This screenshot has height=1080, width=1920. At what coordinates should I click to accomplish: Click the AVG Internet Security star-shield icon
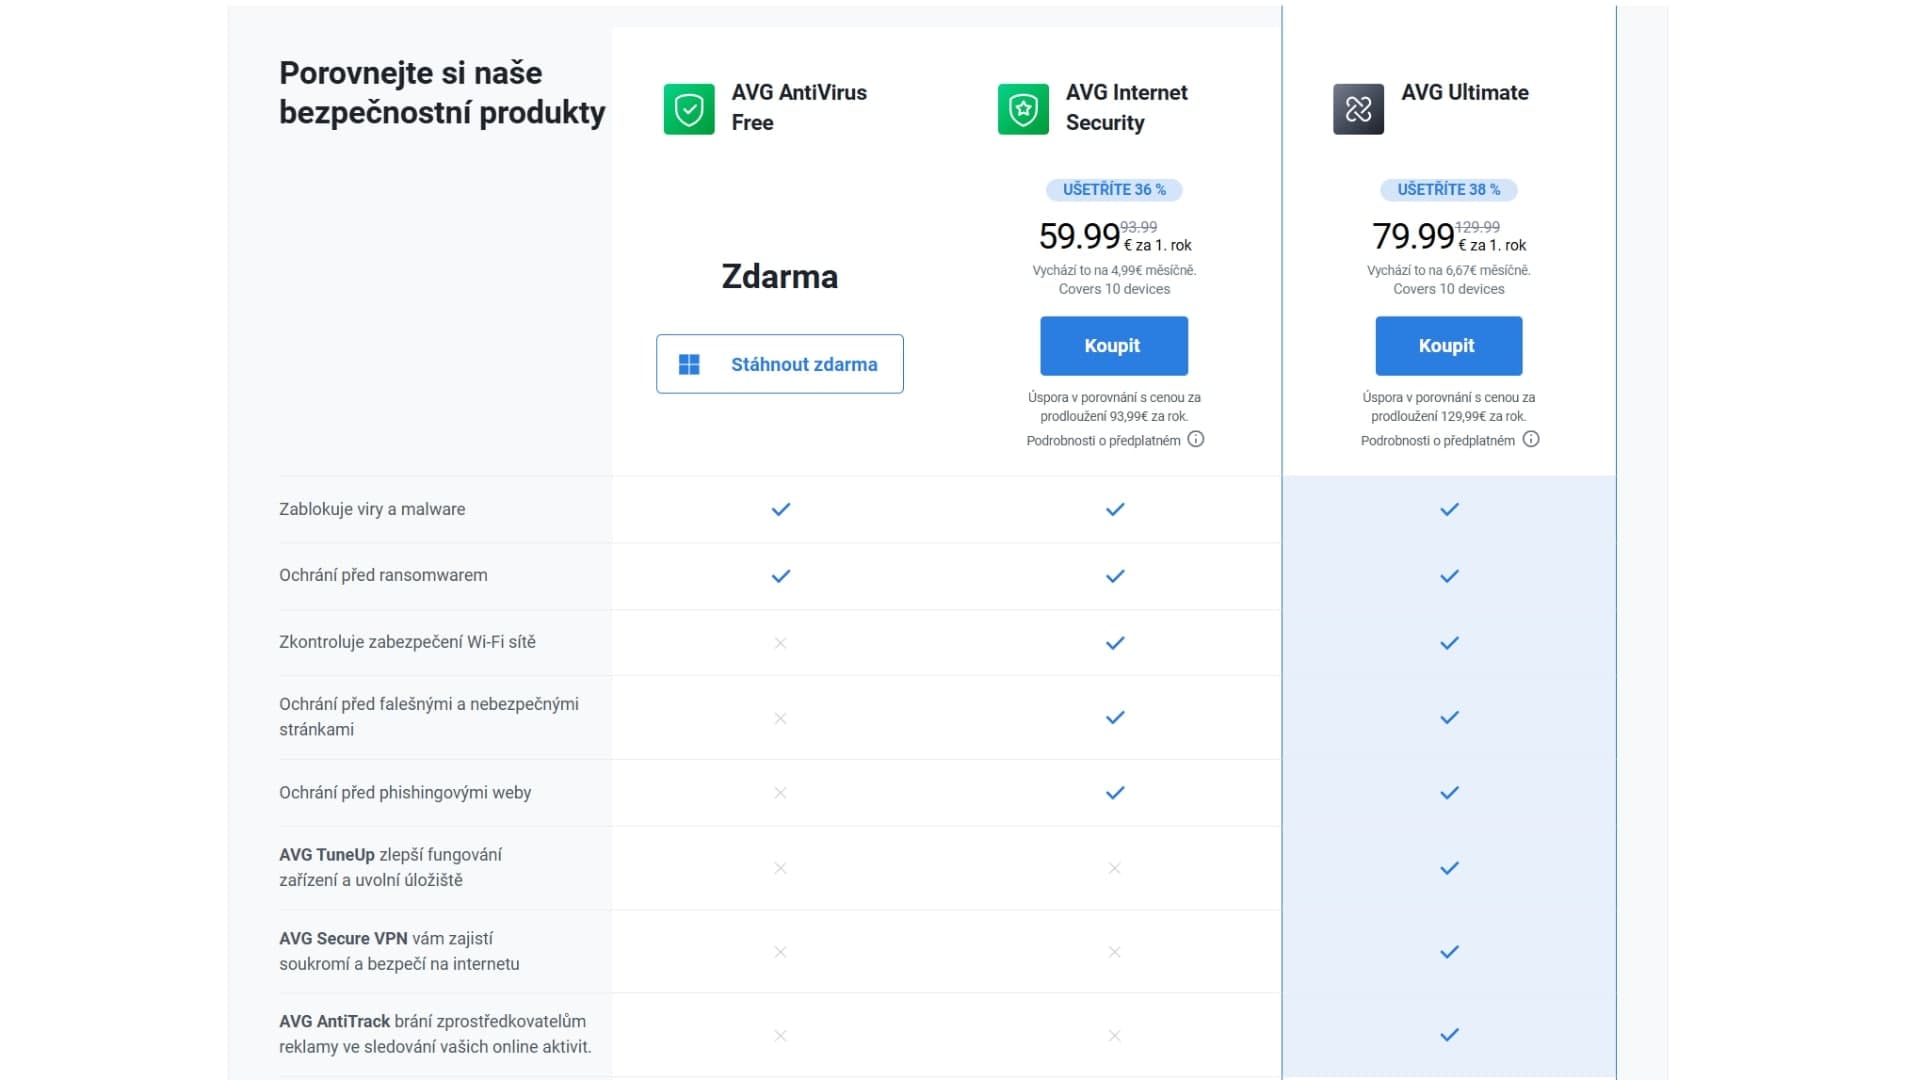pos(1023,109)
